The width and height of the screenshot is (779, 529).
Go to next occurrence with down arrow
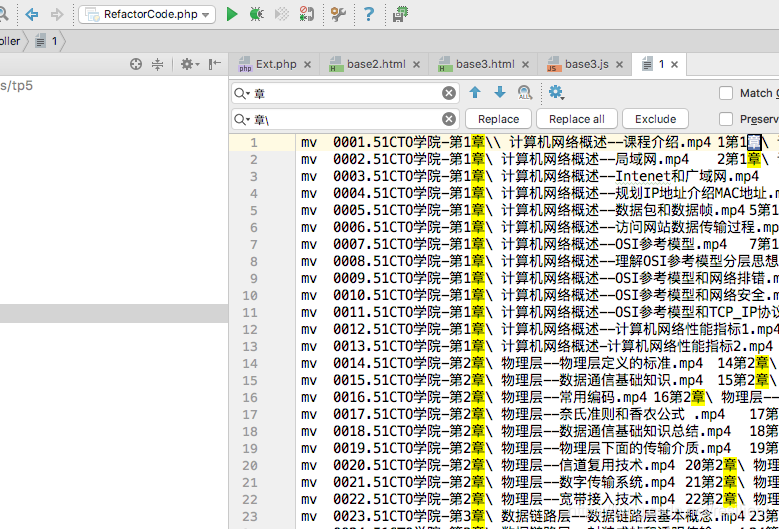coord(500,92)
